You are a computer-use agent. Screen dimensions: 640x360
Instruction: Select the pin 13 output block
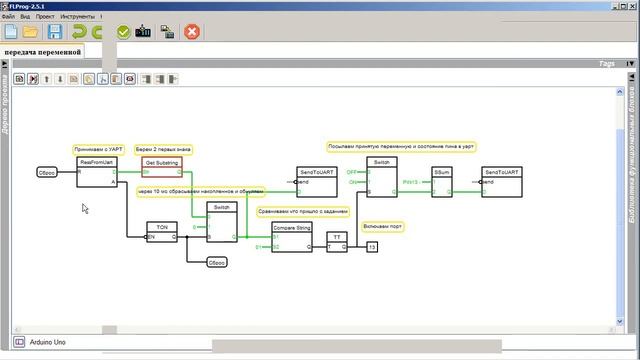(372, 247)
